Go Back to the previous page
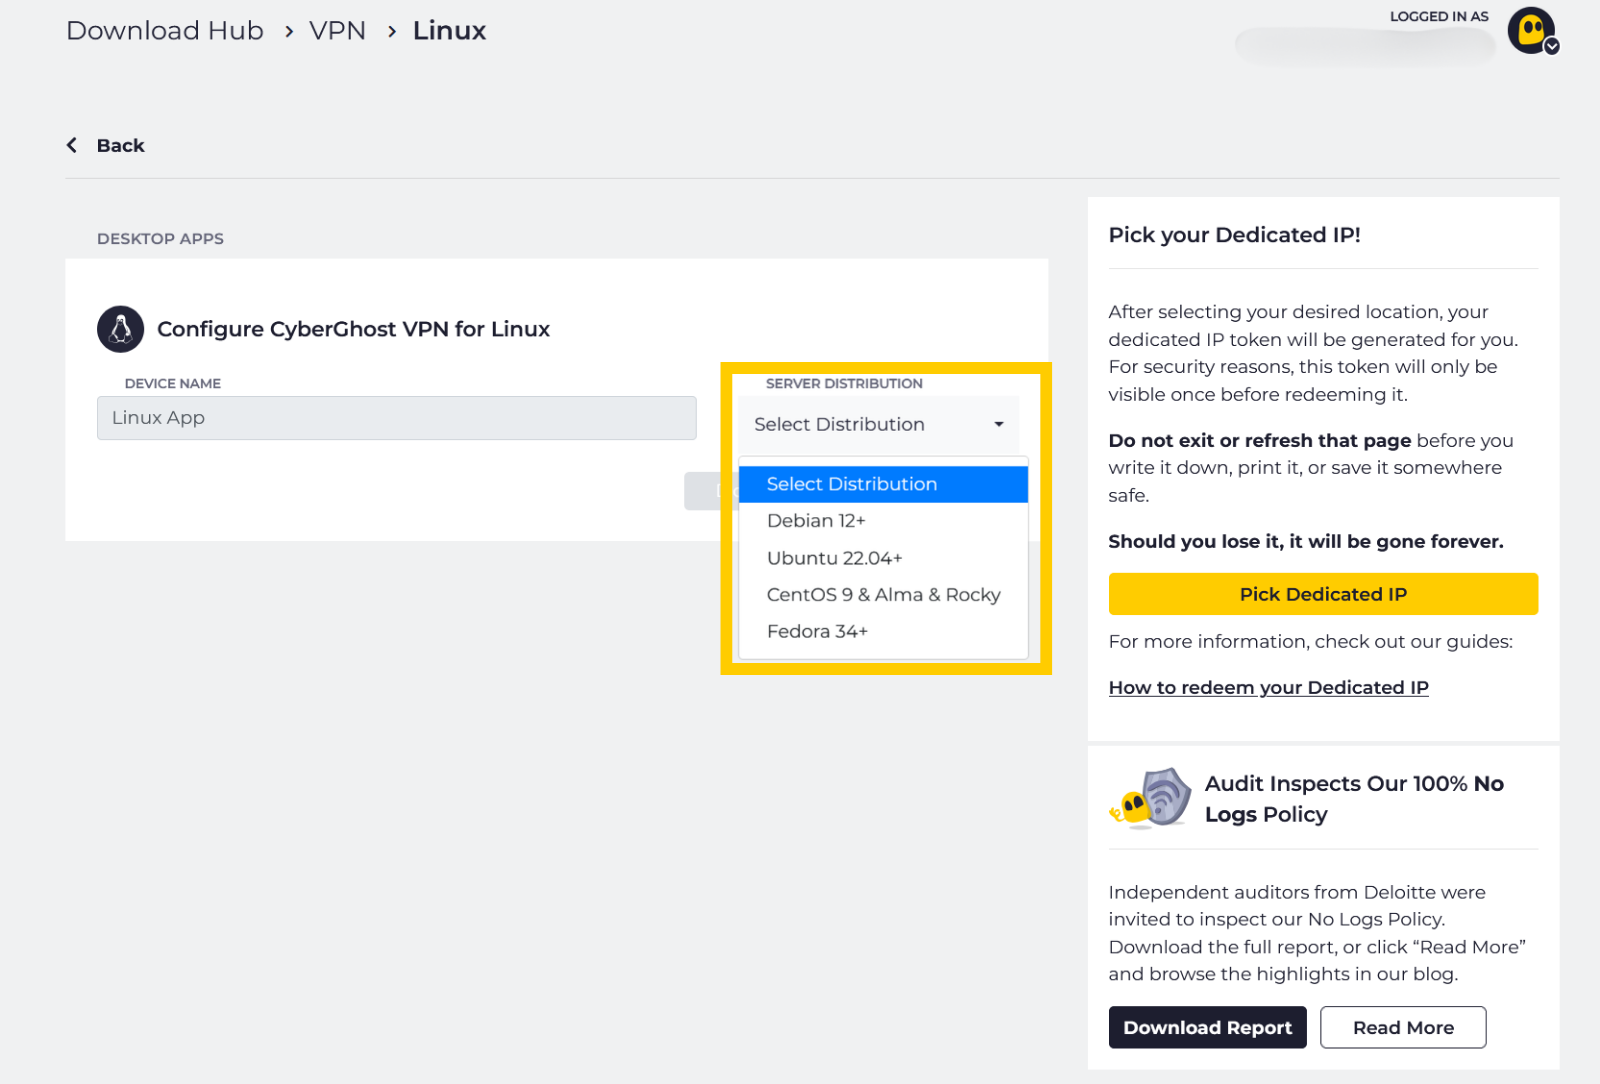 pos(120,145)
